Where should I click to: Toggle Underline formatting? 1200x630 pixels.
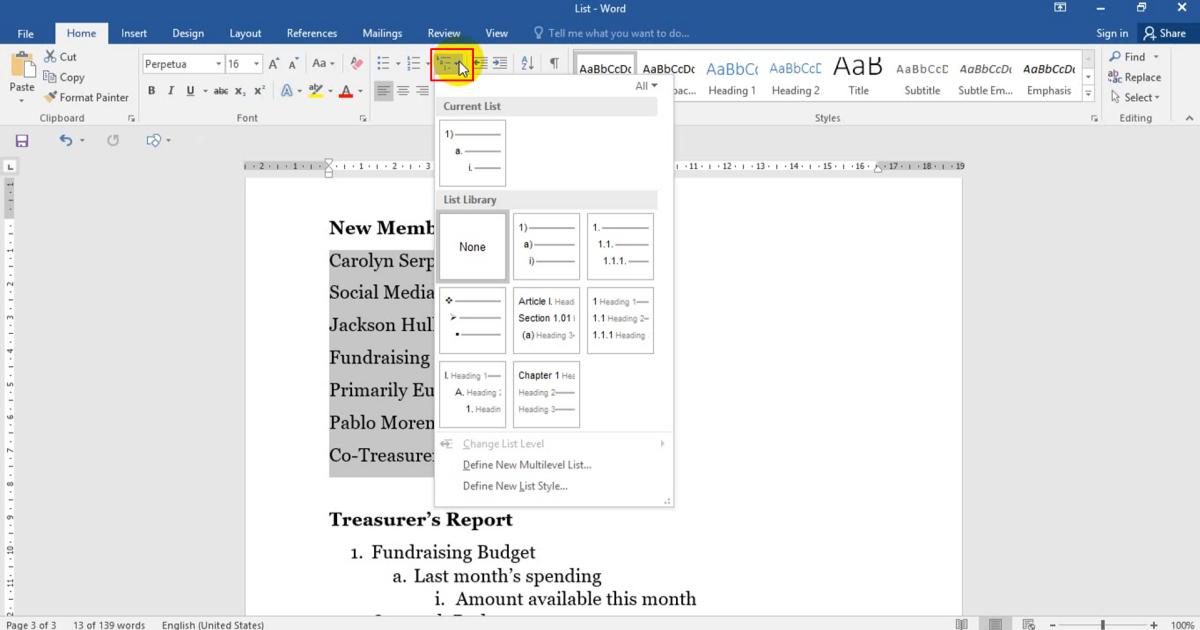pos(190,91)
